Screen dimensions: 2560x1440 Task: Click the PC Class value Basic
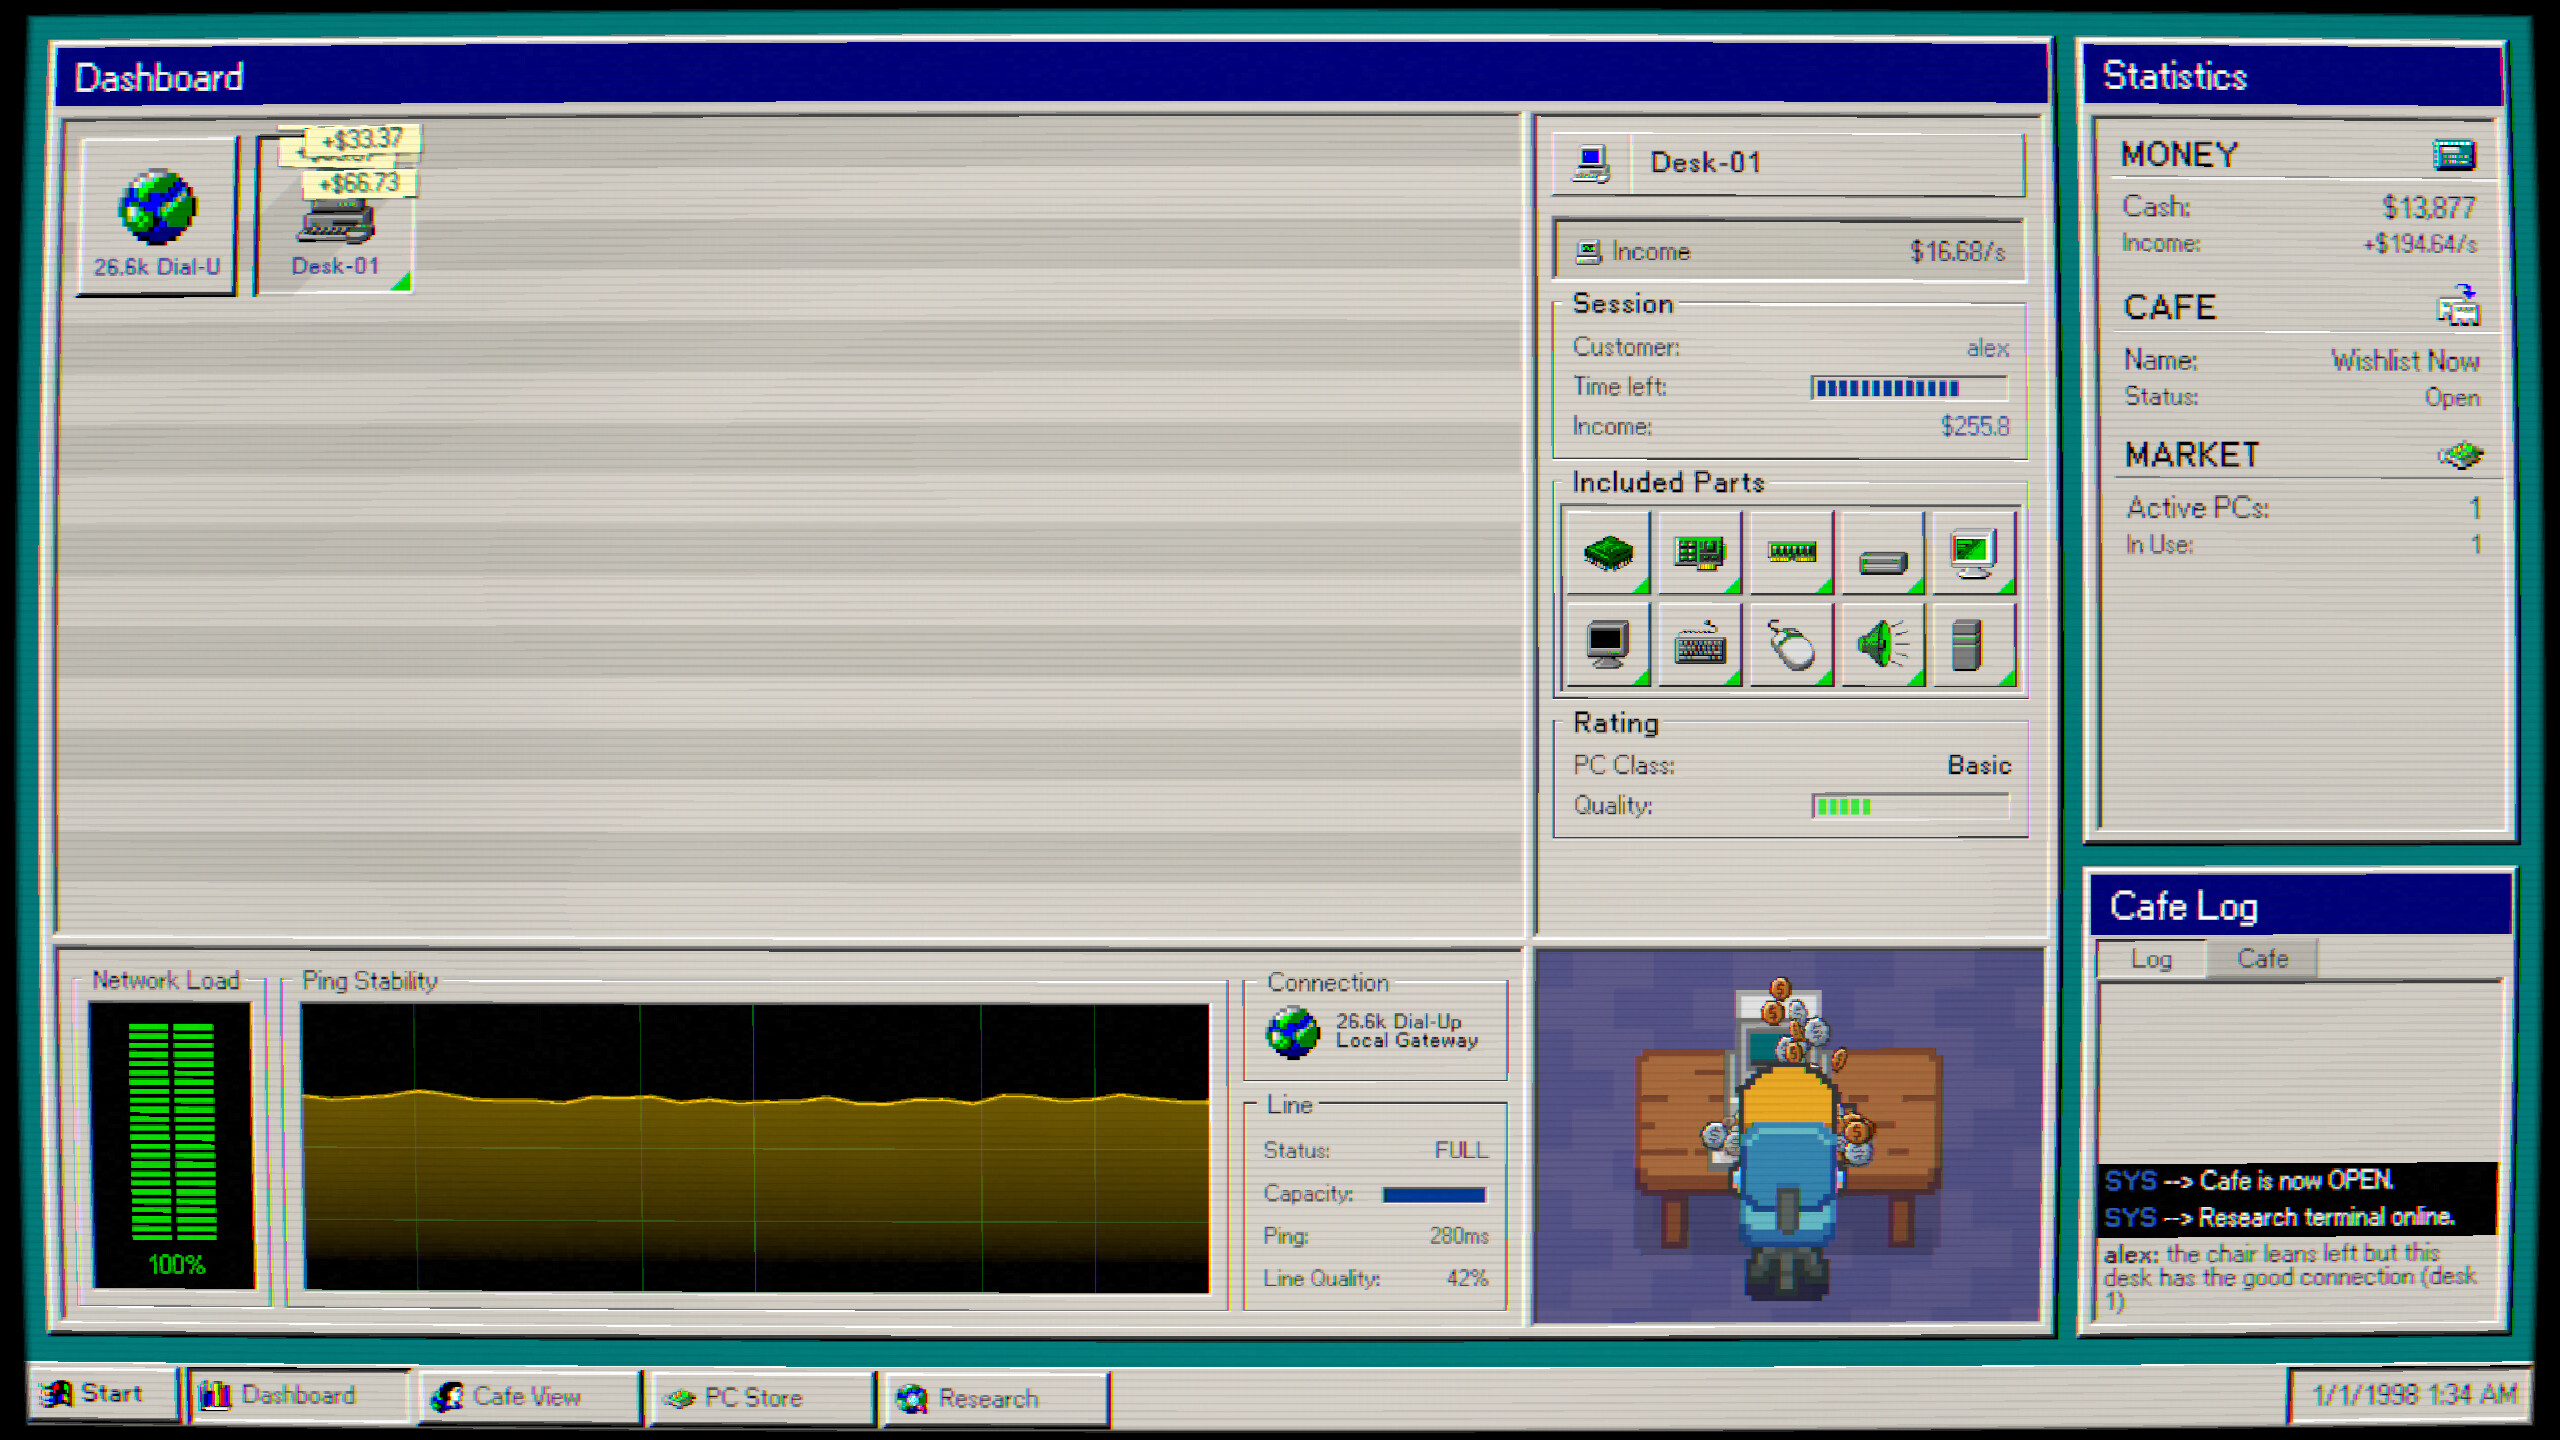tap(1979, 765)
